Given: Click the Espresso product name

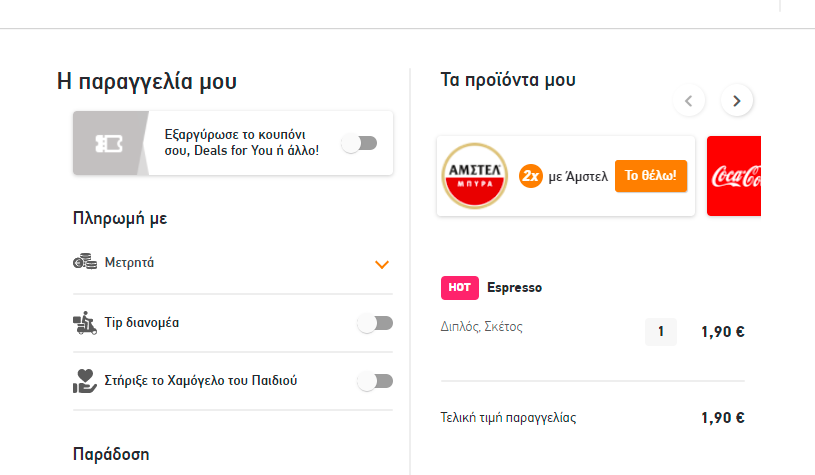Looking at the screenshot, I should click(514, 287).
